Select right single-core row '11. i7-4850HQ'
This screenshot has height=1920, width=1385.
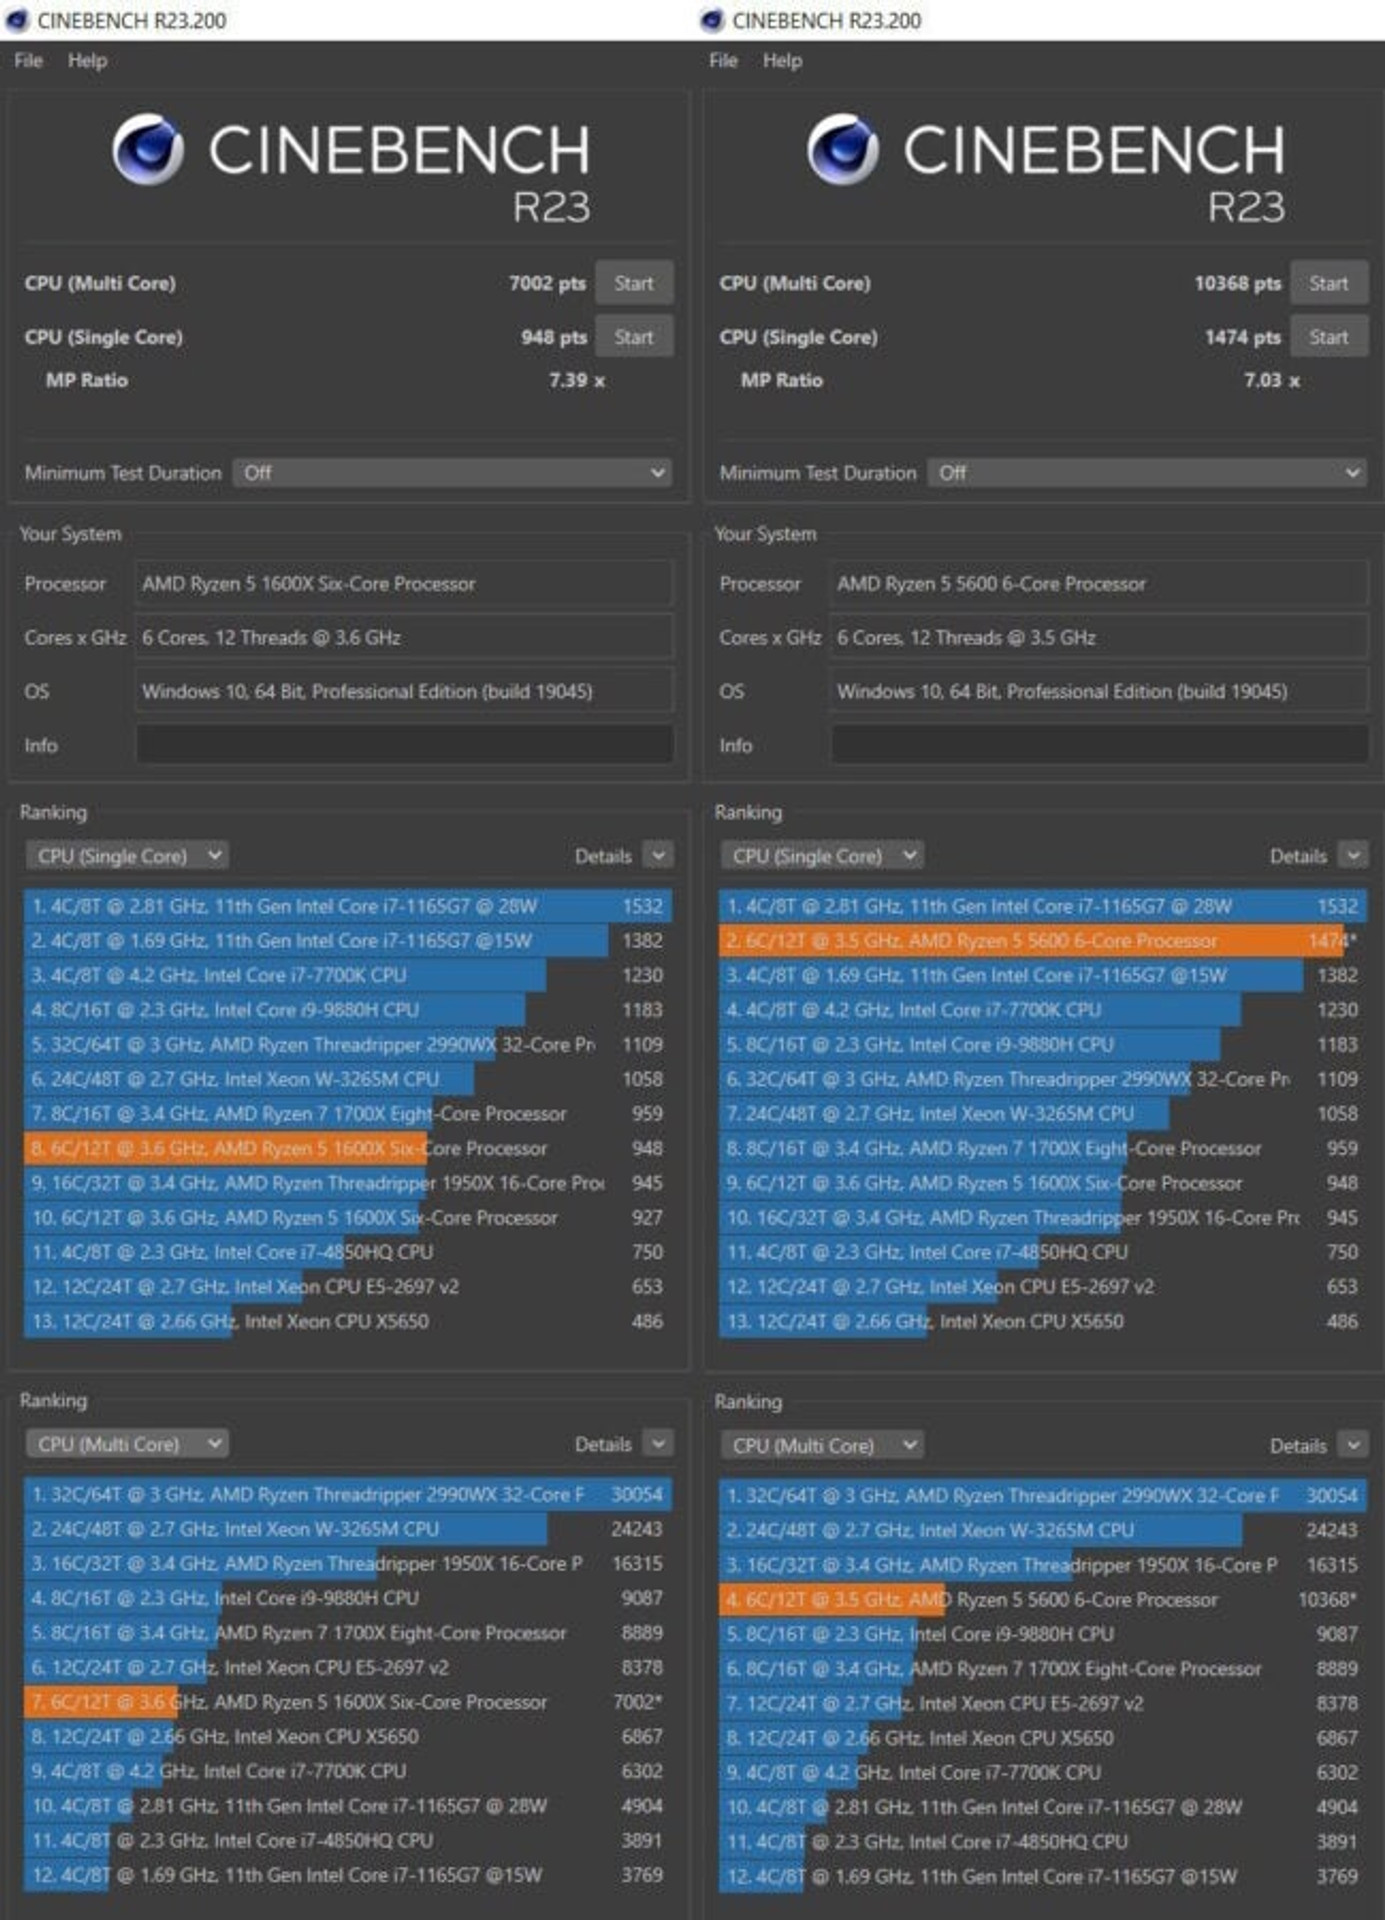(x=1042, y=1253)
